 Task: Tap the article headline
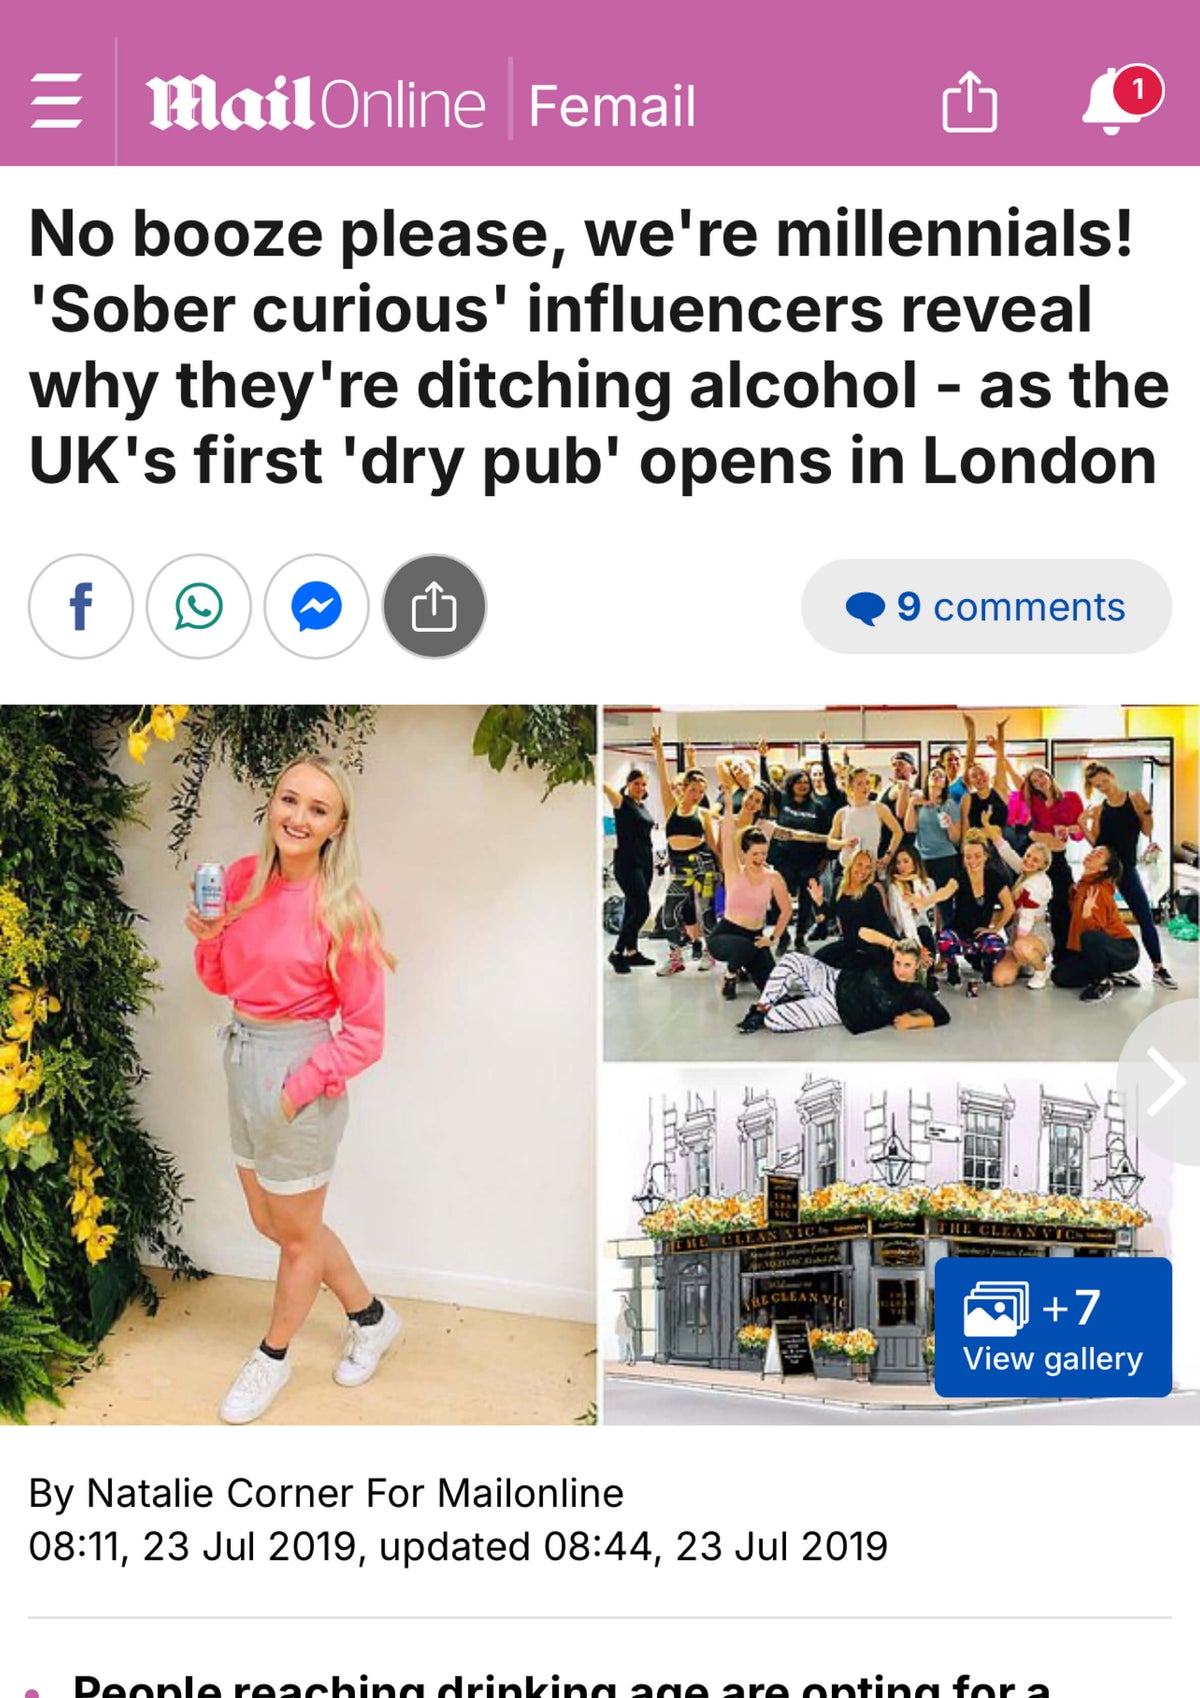(599, 347)
